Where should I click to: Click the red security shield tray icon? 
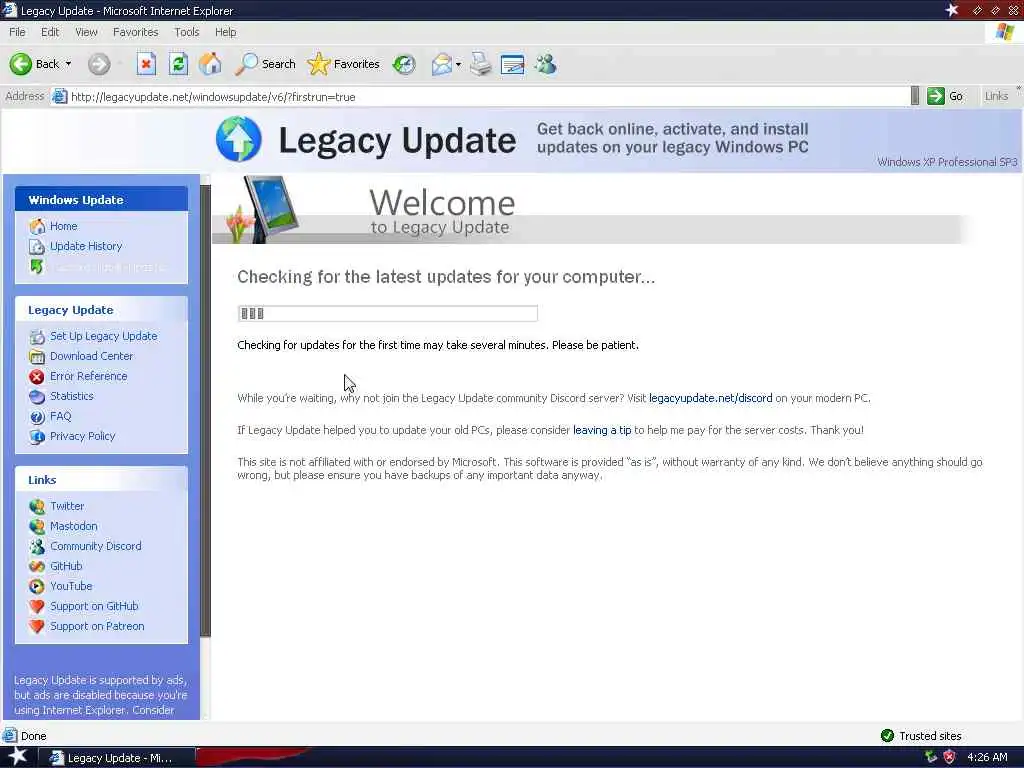pos(949,758)
